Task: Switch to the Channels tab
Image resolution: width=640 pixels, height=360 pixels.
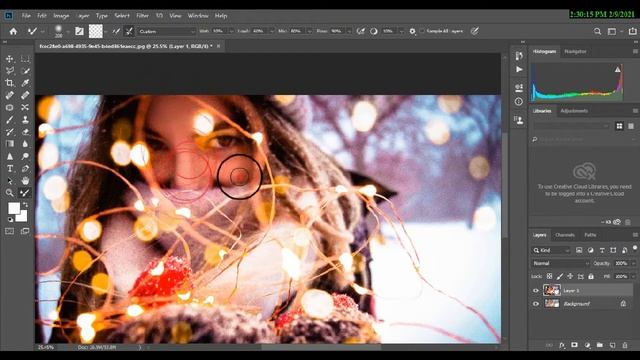Action: pos(565,235)
